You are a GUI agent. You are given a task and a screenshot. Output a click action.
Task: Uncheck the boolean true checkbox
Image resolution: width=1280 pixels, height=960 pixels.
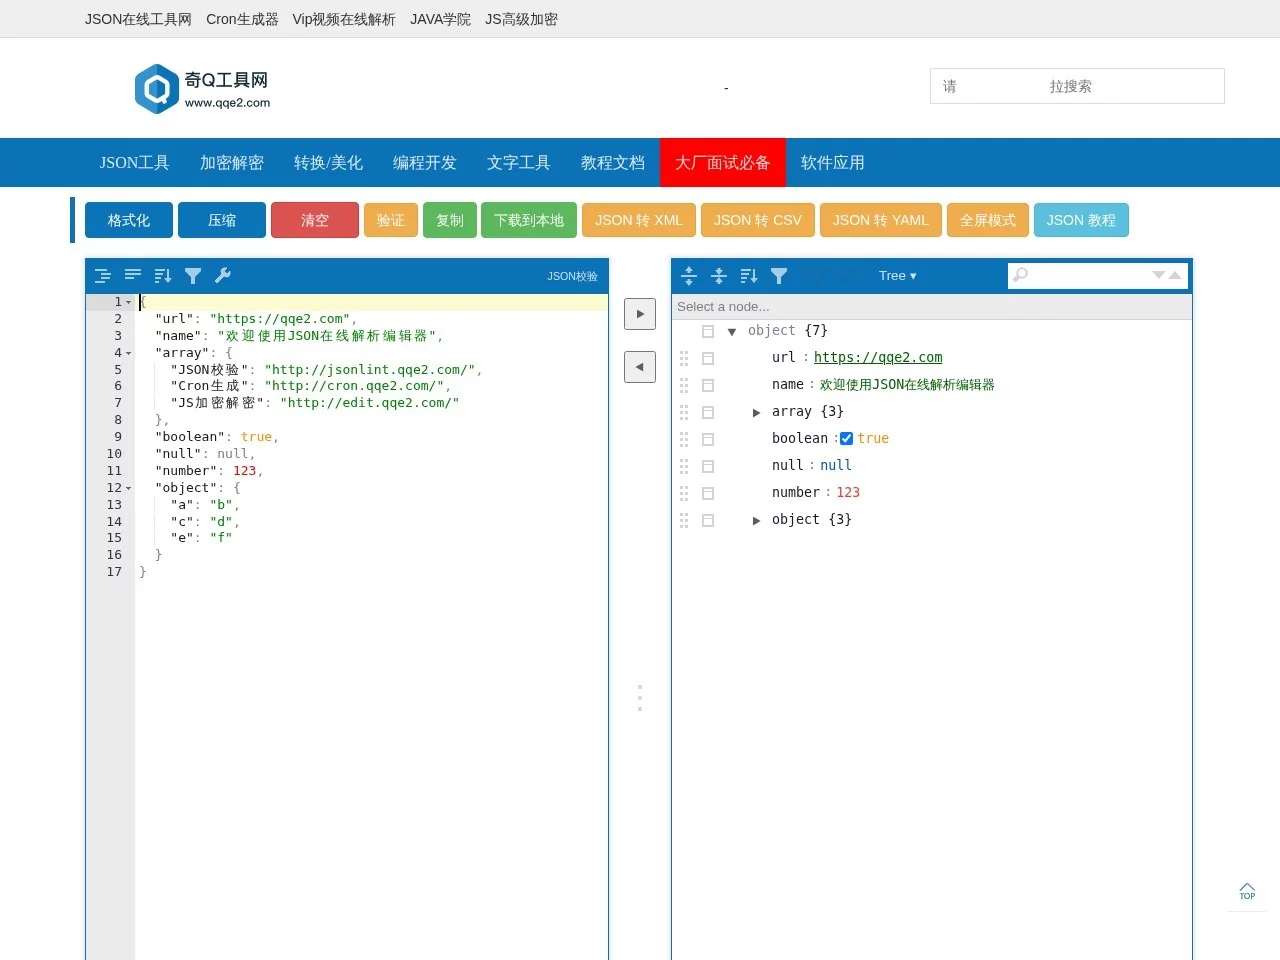[x=846, y=438]
